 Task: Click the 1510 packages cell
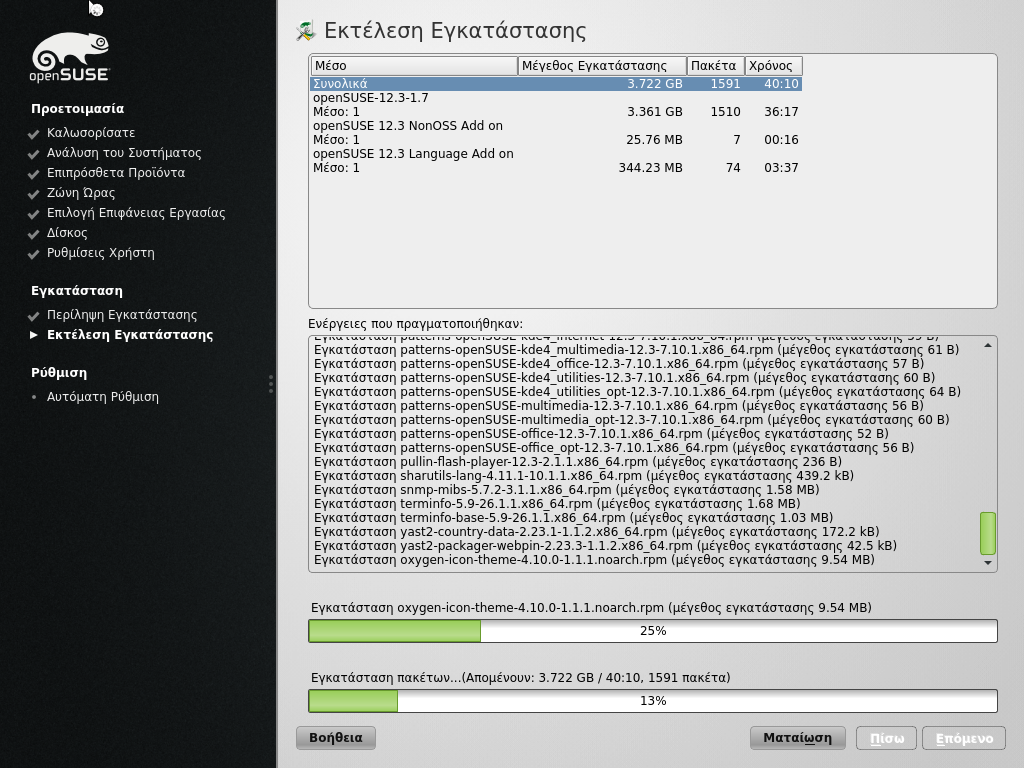[x=726, y=112]
